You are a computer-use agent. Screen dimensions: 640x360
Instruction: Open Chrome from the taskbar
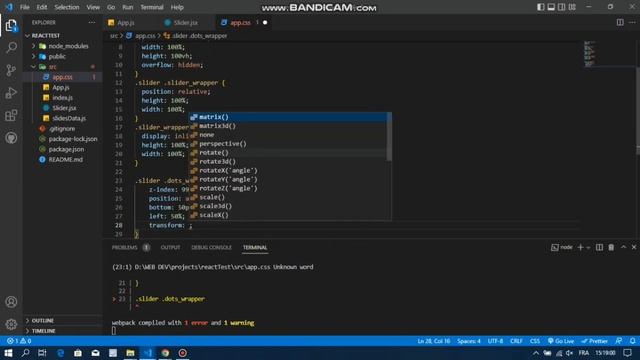coord(165,353)
